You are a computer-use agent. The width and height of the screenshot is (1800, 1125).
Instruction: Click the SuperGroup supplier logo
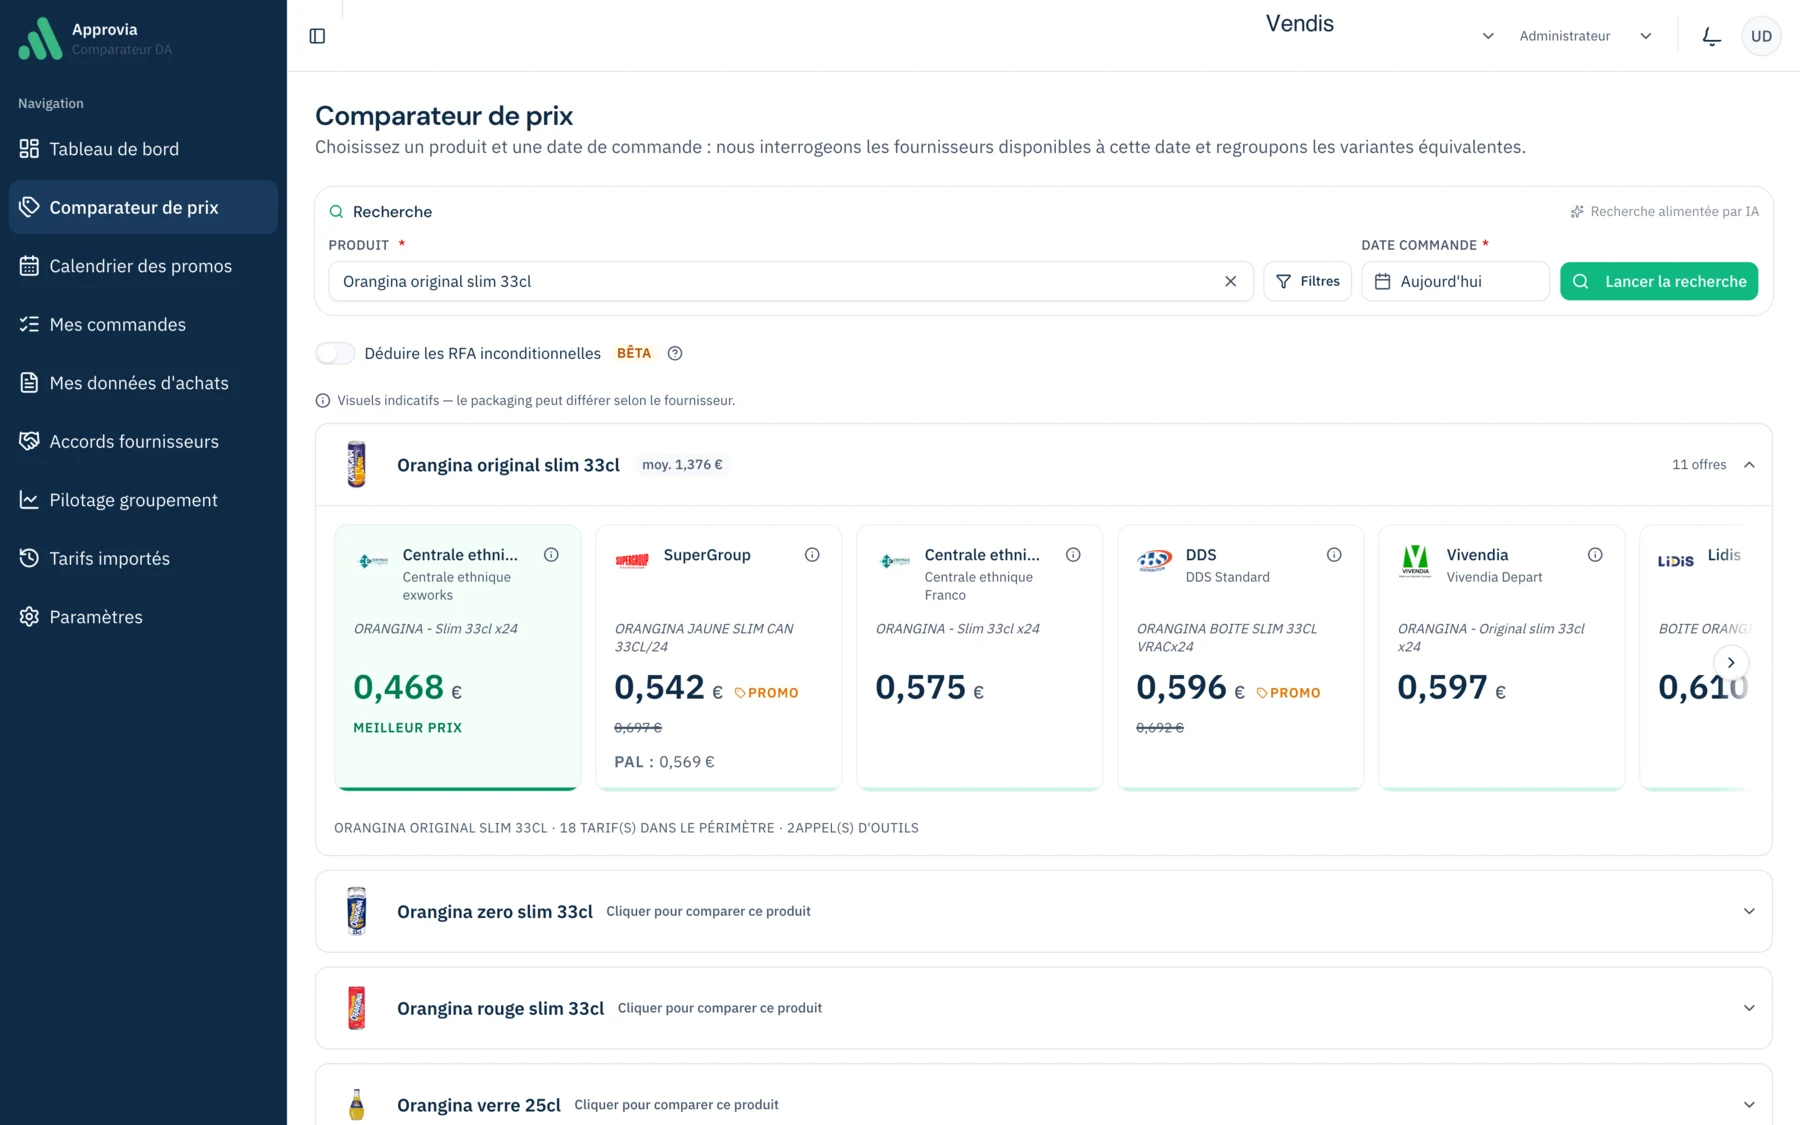click(632, 561)
